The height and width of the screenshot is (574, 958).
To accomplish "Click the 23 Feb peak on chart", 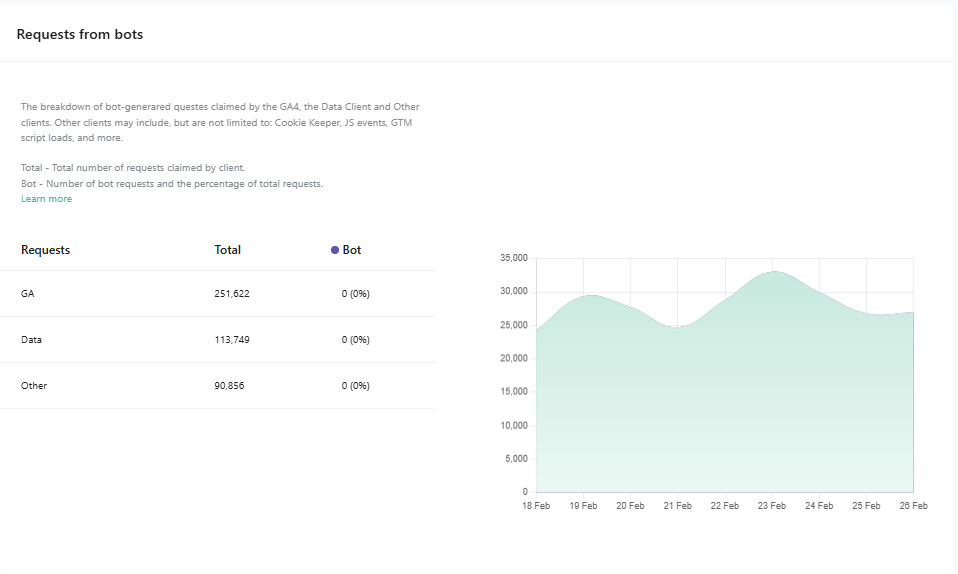I will click(x=773, y=272).
